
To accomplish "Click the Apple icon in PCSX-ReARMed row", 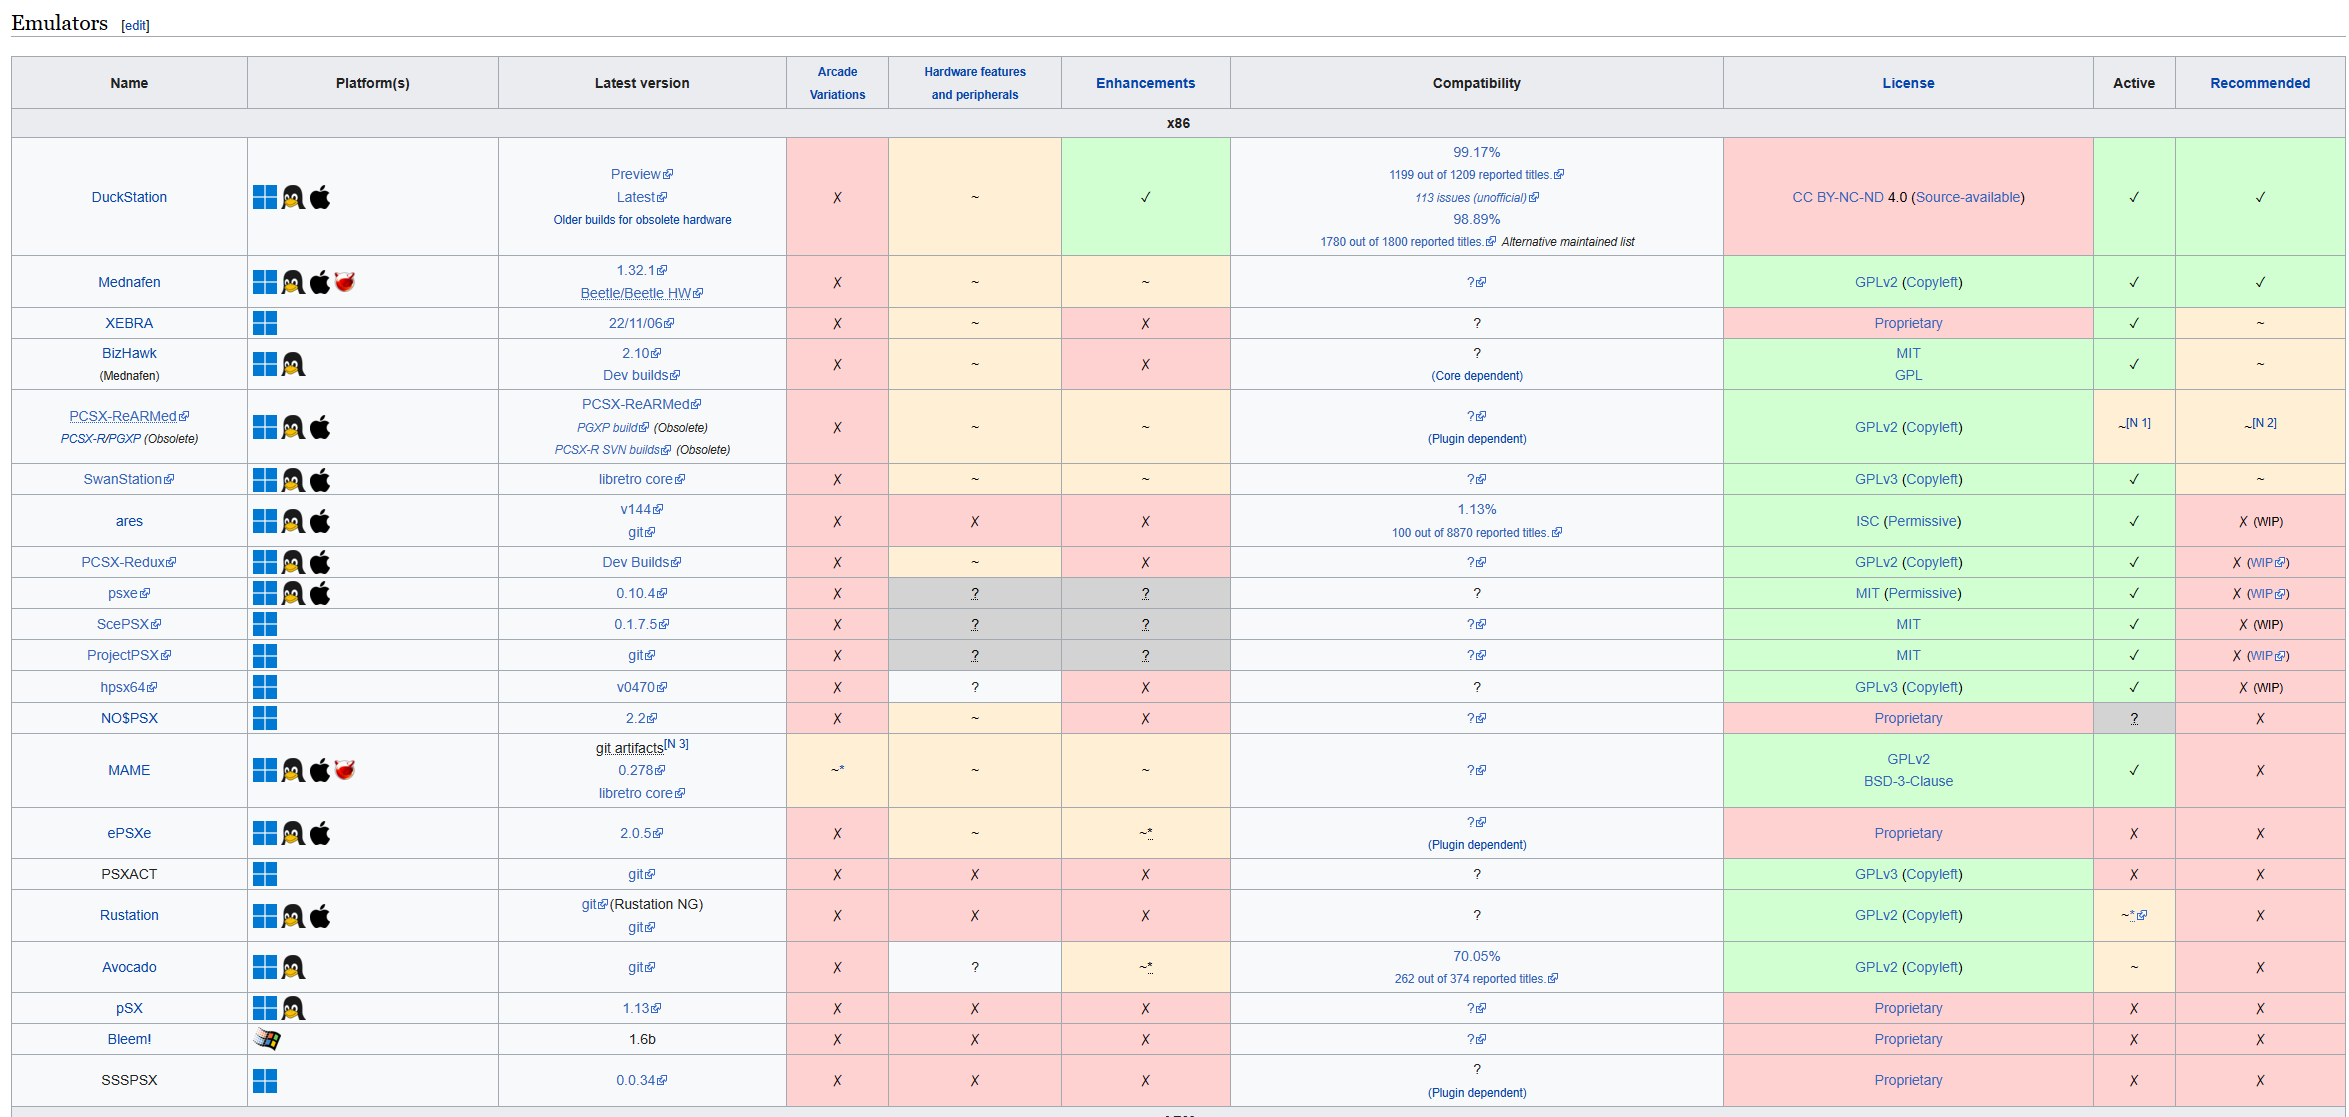I will (320, 427).
